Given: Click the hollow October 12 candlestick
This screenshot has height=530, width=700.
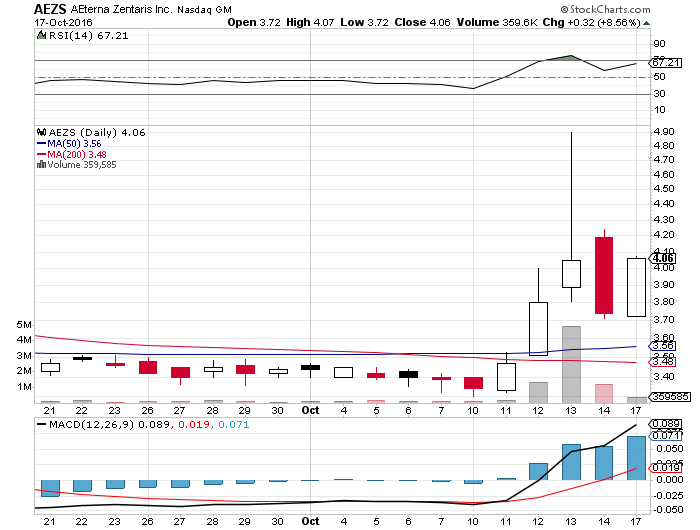Looking at the screenshot, I should (538, 329).
